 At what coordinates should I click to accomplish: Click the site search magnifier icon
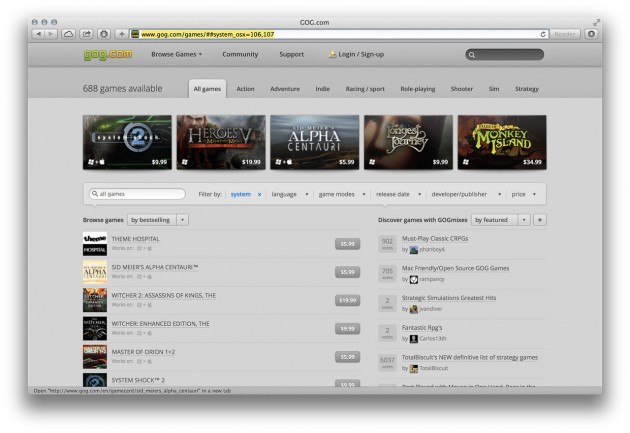pyautogui.click(x=472, y=55)
